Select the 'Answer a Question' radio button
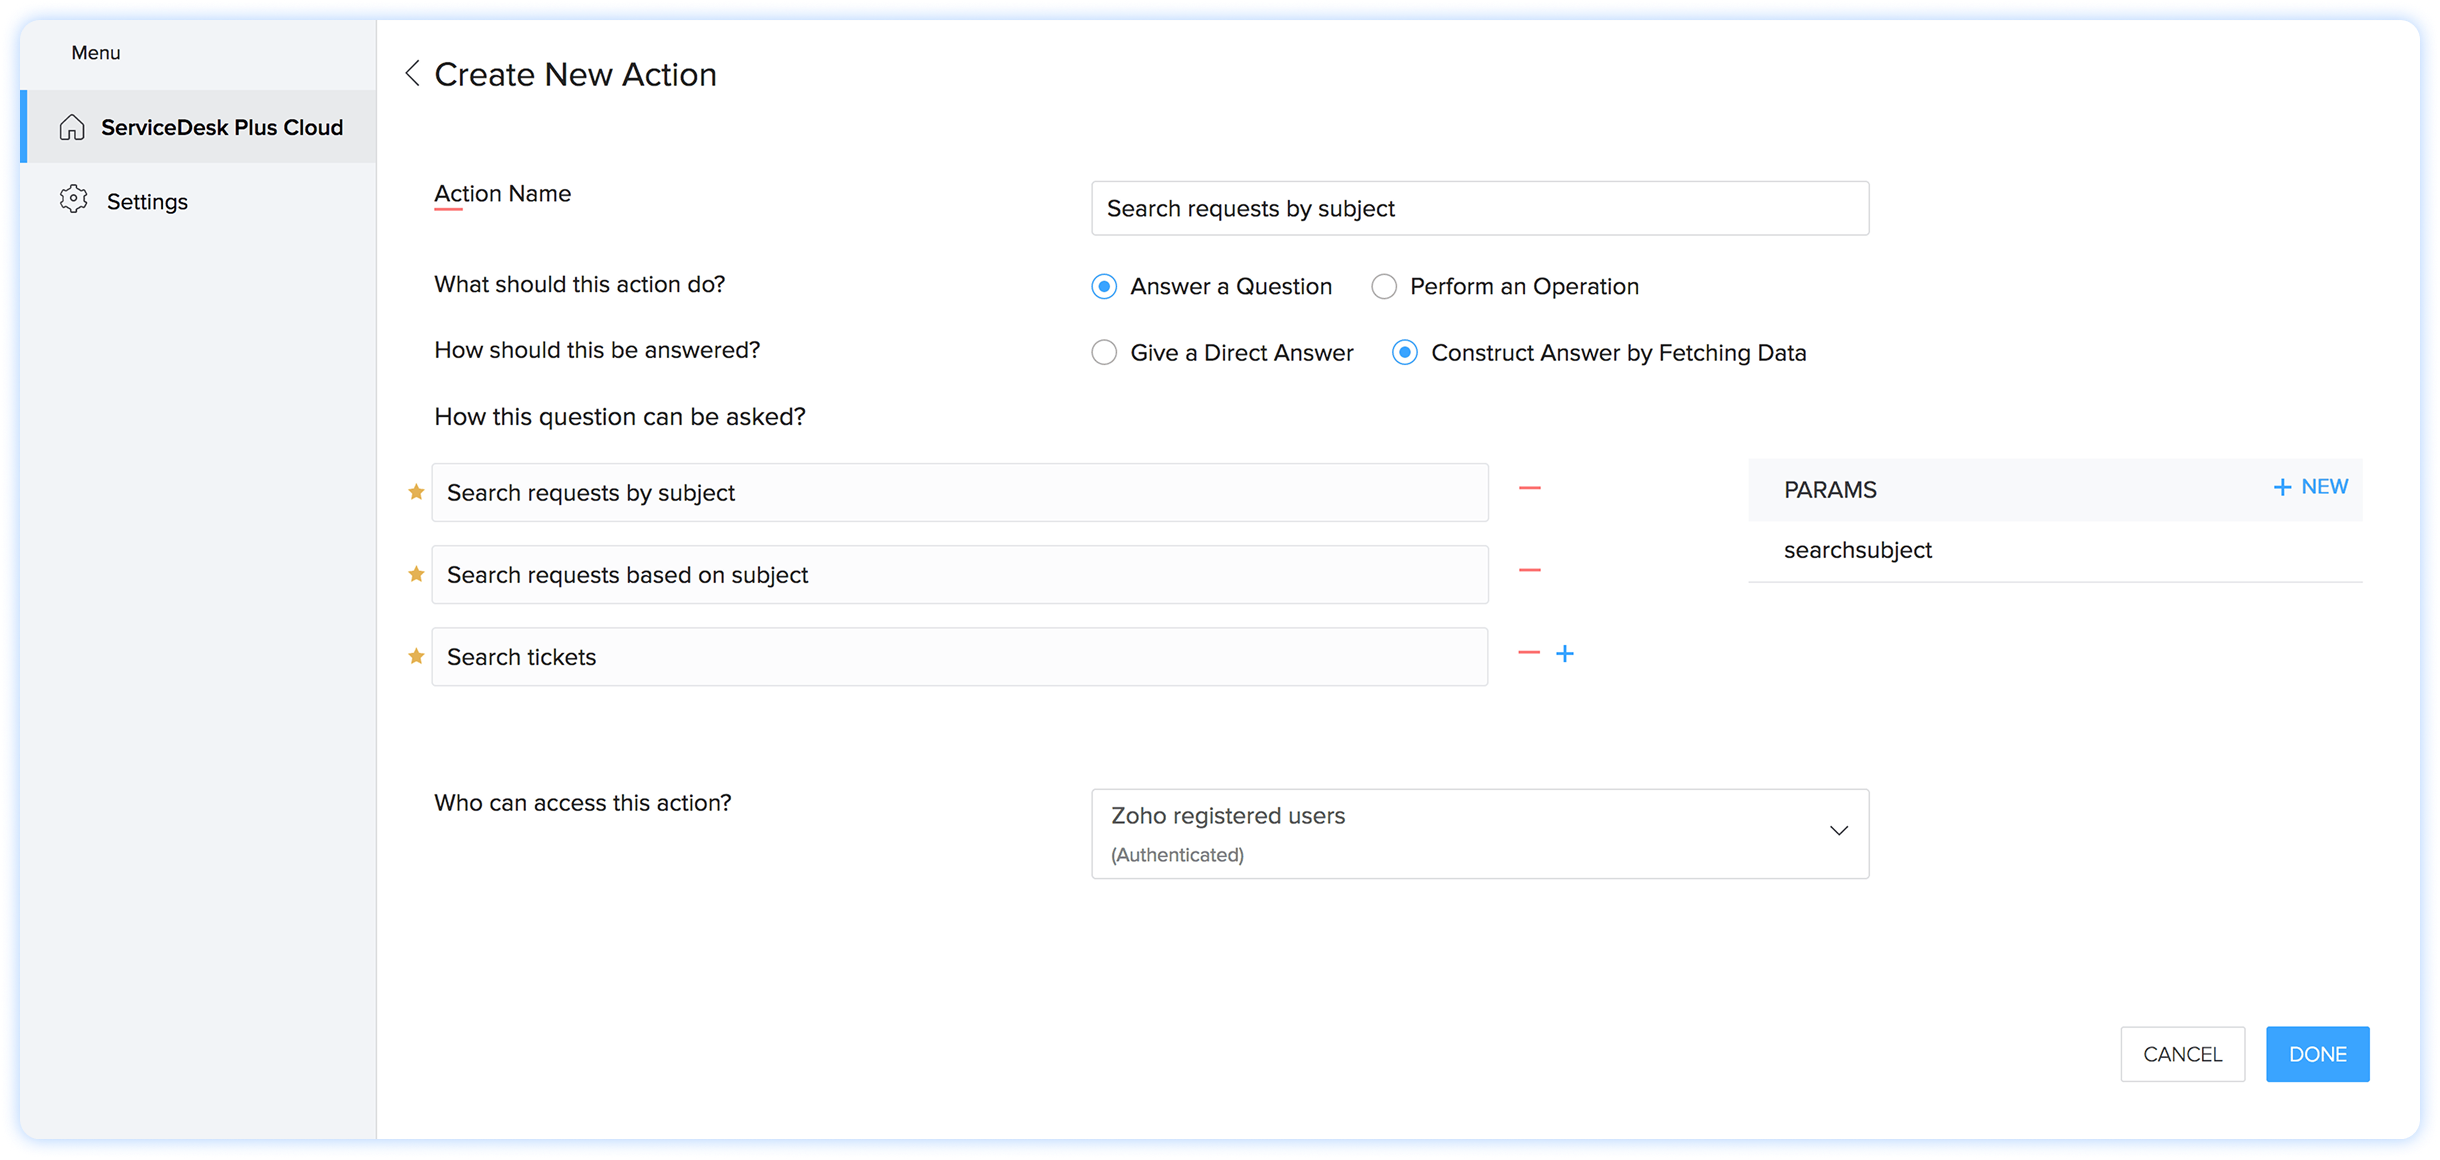Image resolution: width=2440 pixels, height=1160 pixels. tap(1104, 287)
